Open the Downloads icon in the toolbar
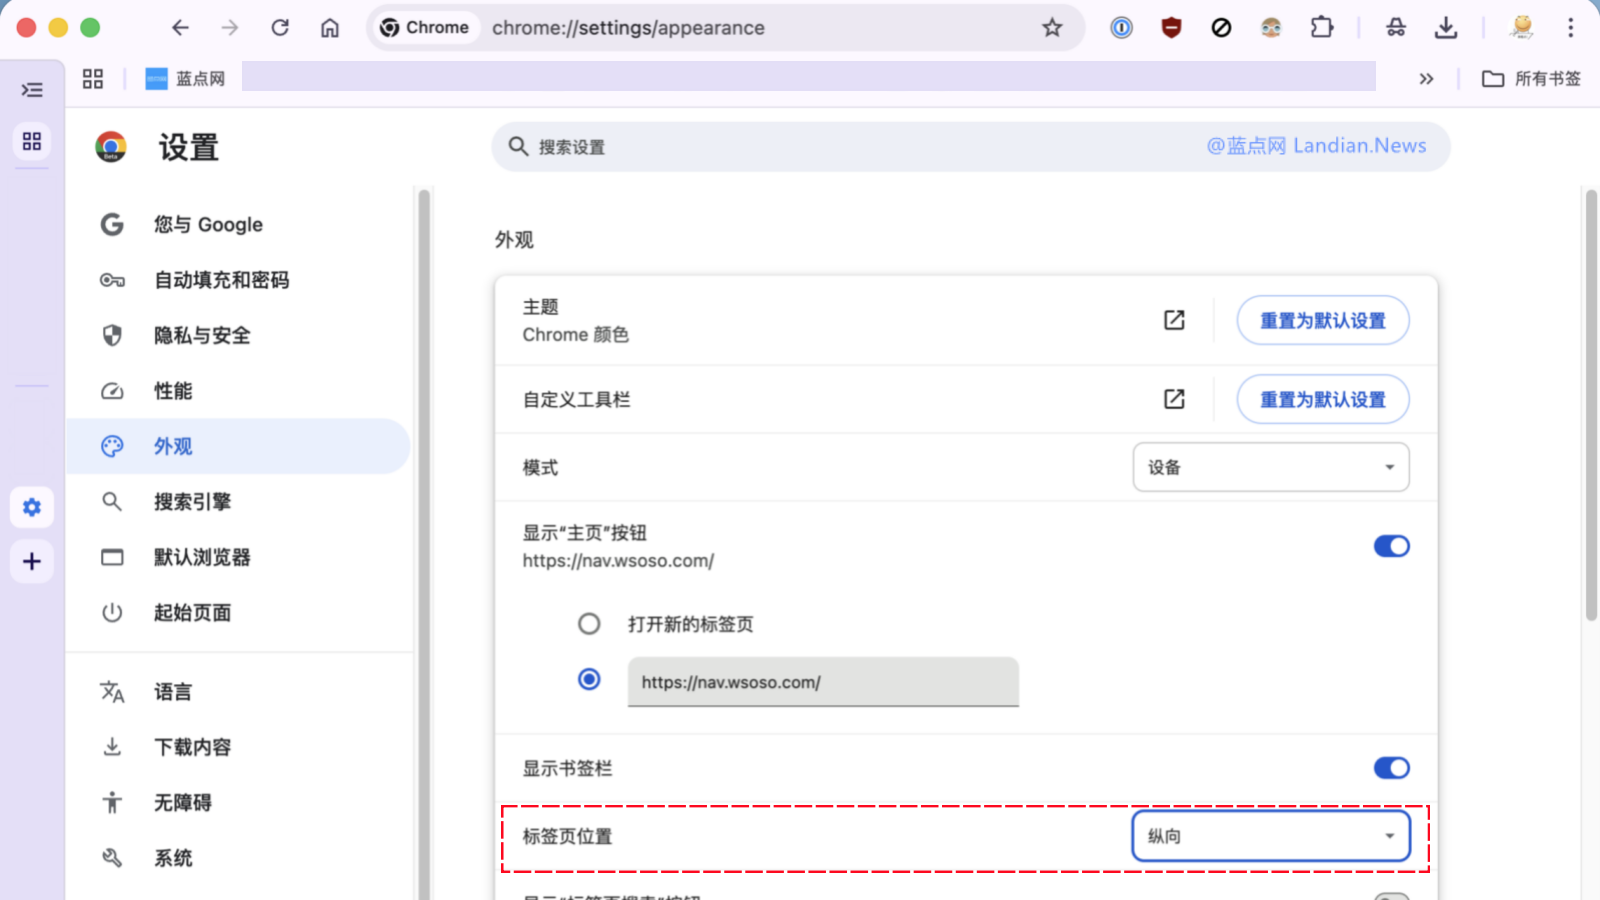This screenshot has height=900, width=1600. 1446,27
